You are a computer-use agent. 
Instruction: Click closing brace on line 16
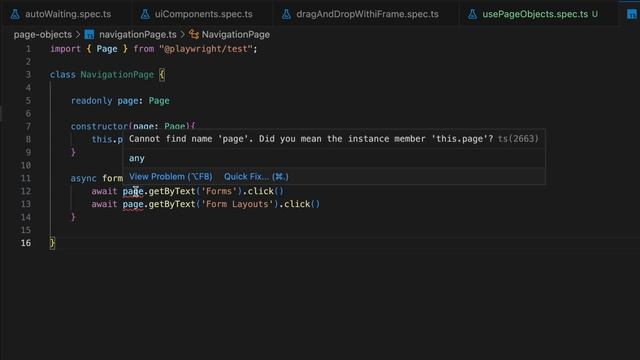52,243
